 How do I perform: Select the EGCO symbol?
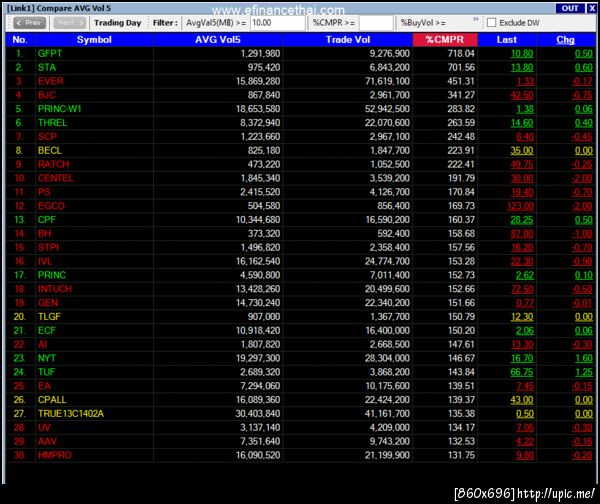point(51,206)
